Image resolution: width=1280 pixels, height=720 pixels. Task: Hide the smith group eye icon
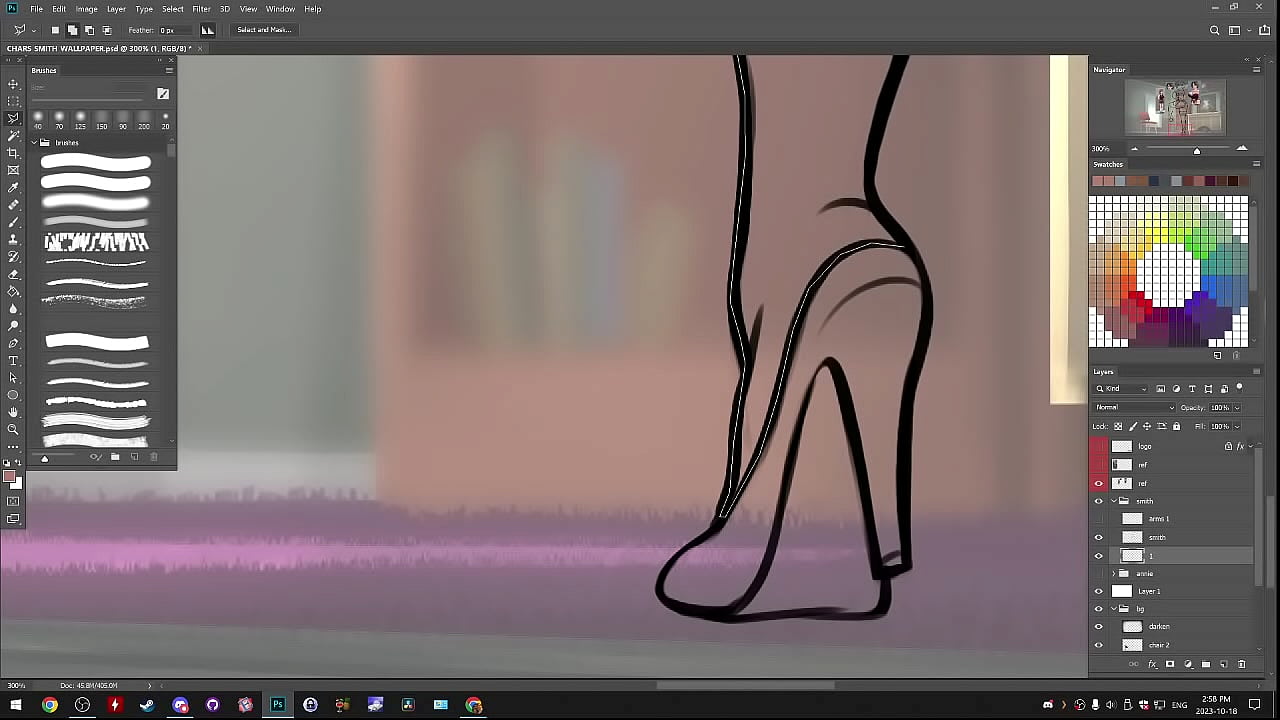1099,501
